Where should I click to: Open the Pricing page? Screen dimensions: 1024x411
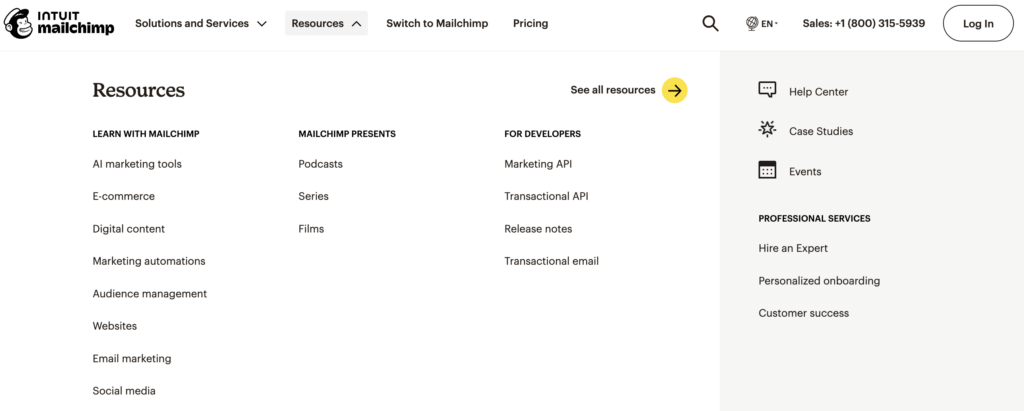530,23
